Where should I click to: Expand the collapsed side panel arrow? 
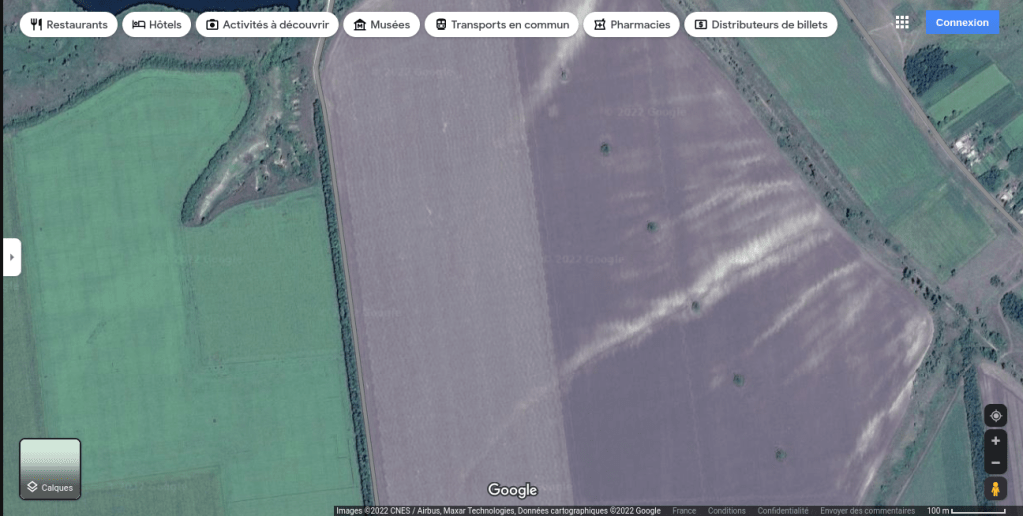(x=11, y=257)
